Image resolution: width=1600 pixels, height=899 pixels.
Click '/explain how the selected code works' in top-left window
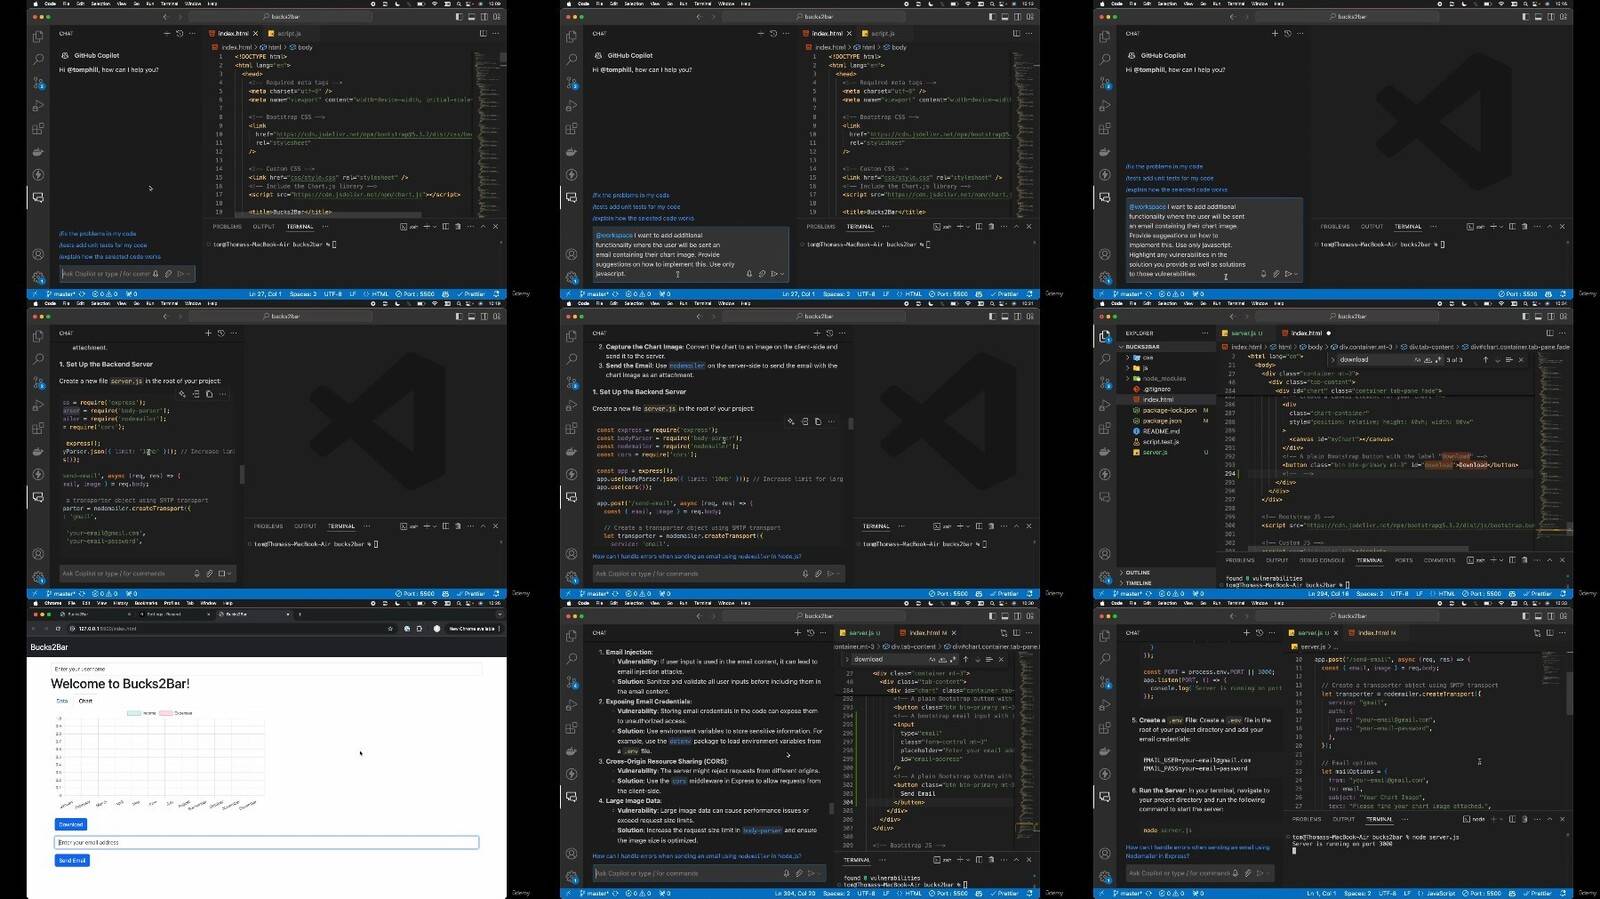pos(110,256)
